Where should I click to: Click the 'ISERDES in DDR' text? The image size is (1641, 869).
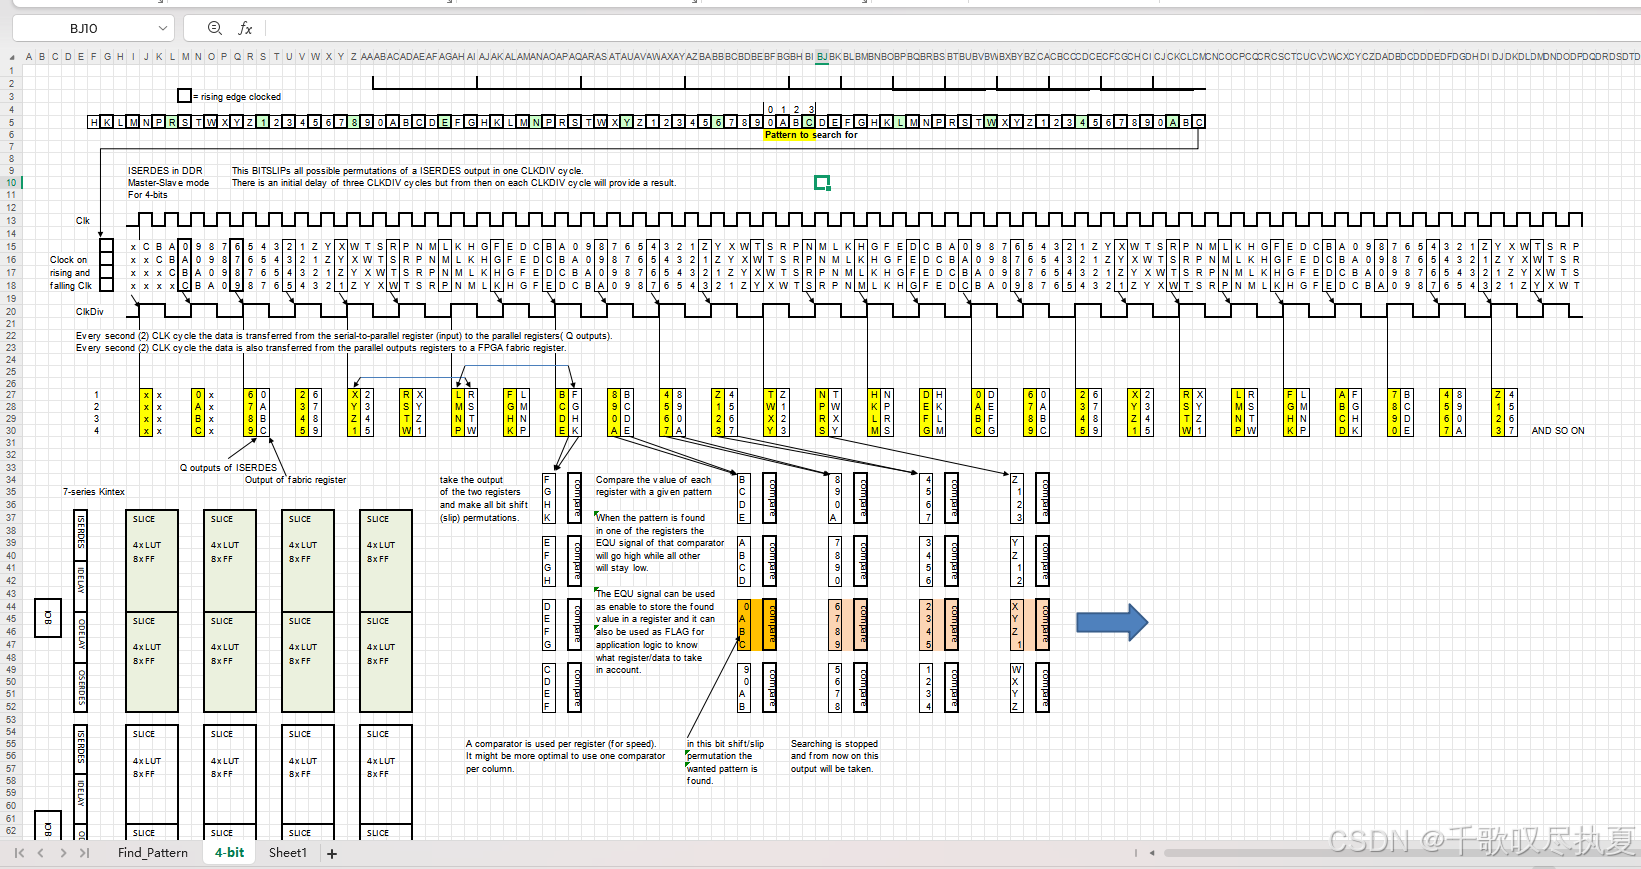(x=165, y=171)
